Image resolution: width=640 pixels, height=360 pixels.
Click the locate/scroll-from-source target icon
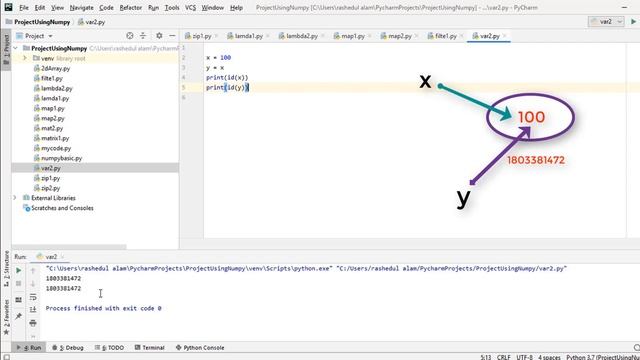[130, 36]
